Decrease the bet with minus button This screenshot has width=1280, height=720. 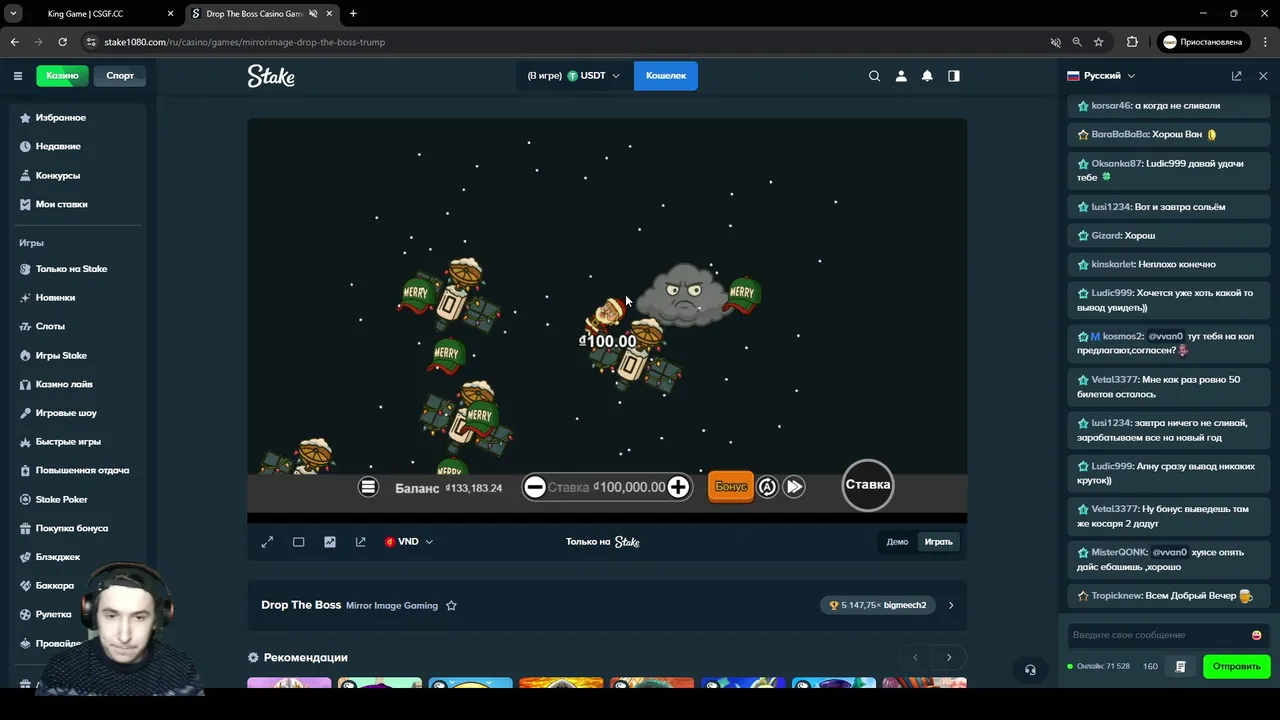pyautogui.click(x=535, y=487)
